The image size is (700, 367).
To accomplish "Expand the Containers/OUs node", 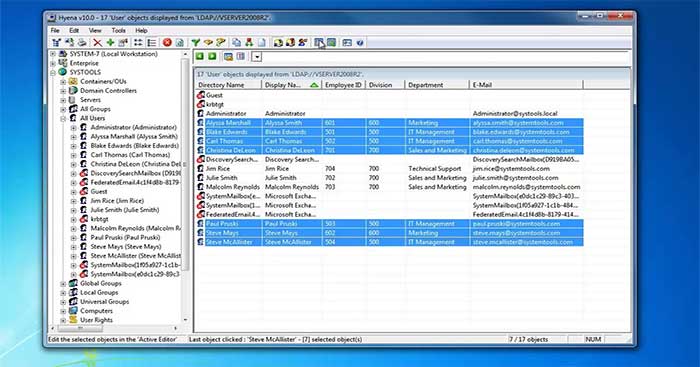I will [x=63, y=82].
